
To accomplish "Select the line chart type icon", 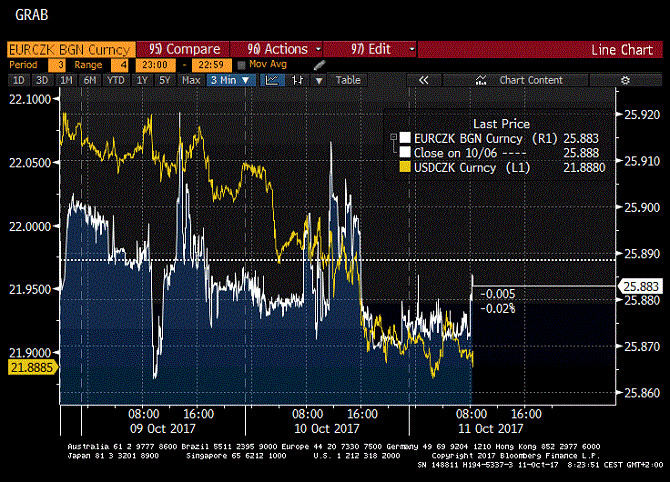I will [272, 80].
